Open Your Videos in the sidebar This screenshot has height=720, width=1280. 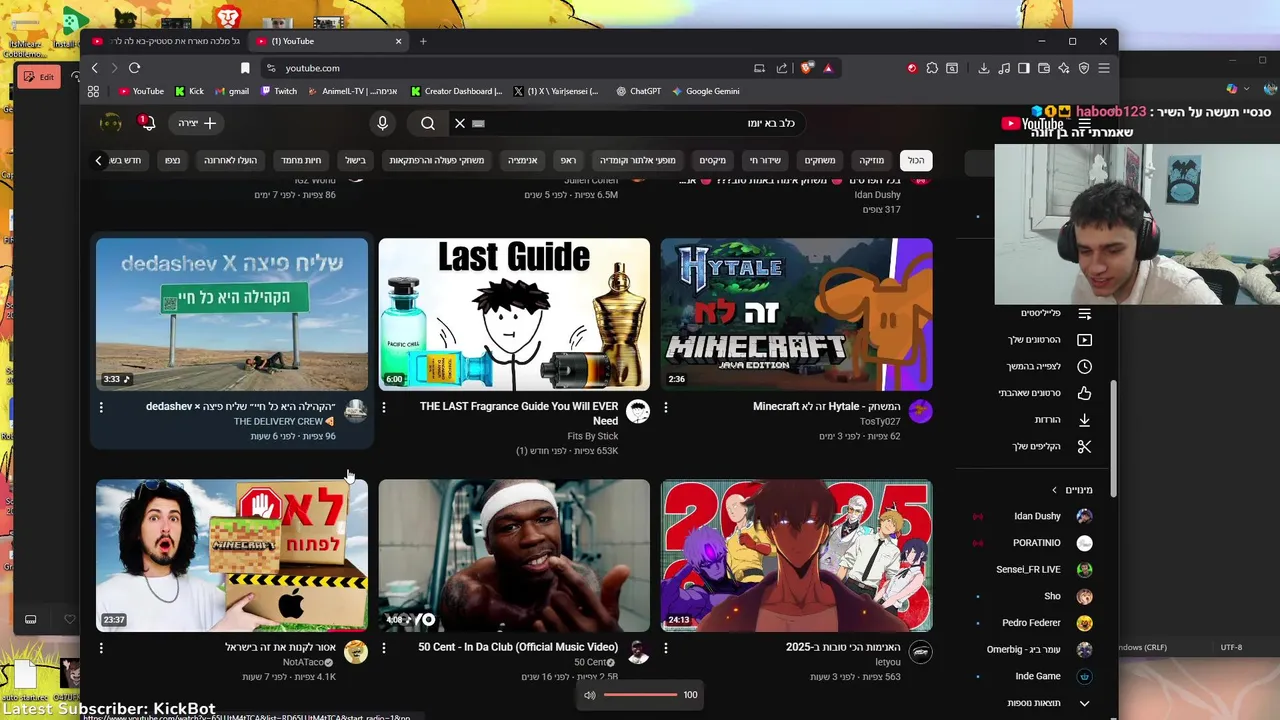click(1048, 340)
